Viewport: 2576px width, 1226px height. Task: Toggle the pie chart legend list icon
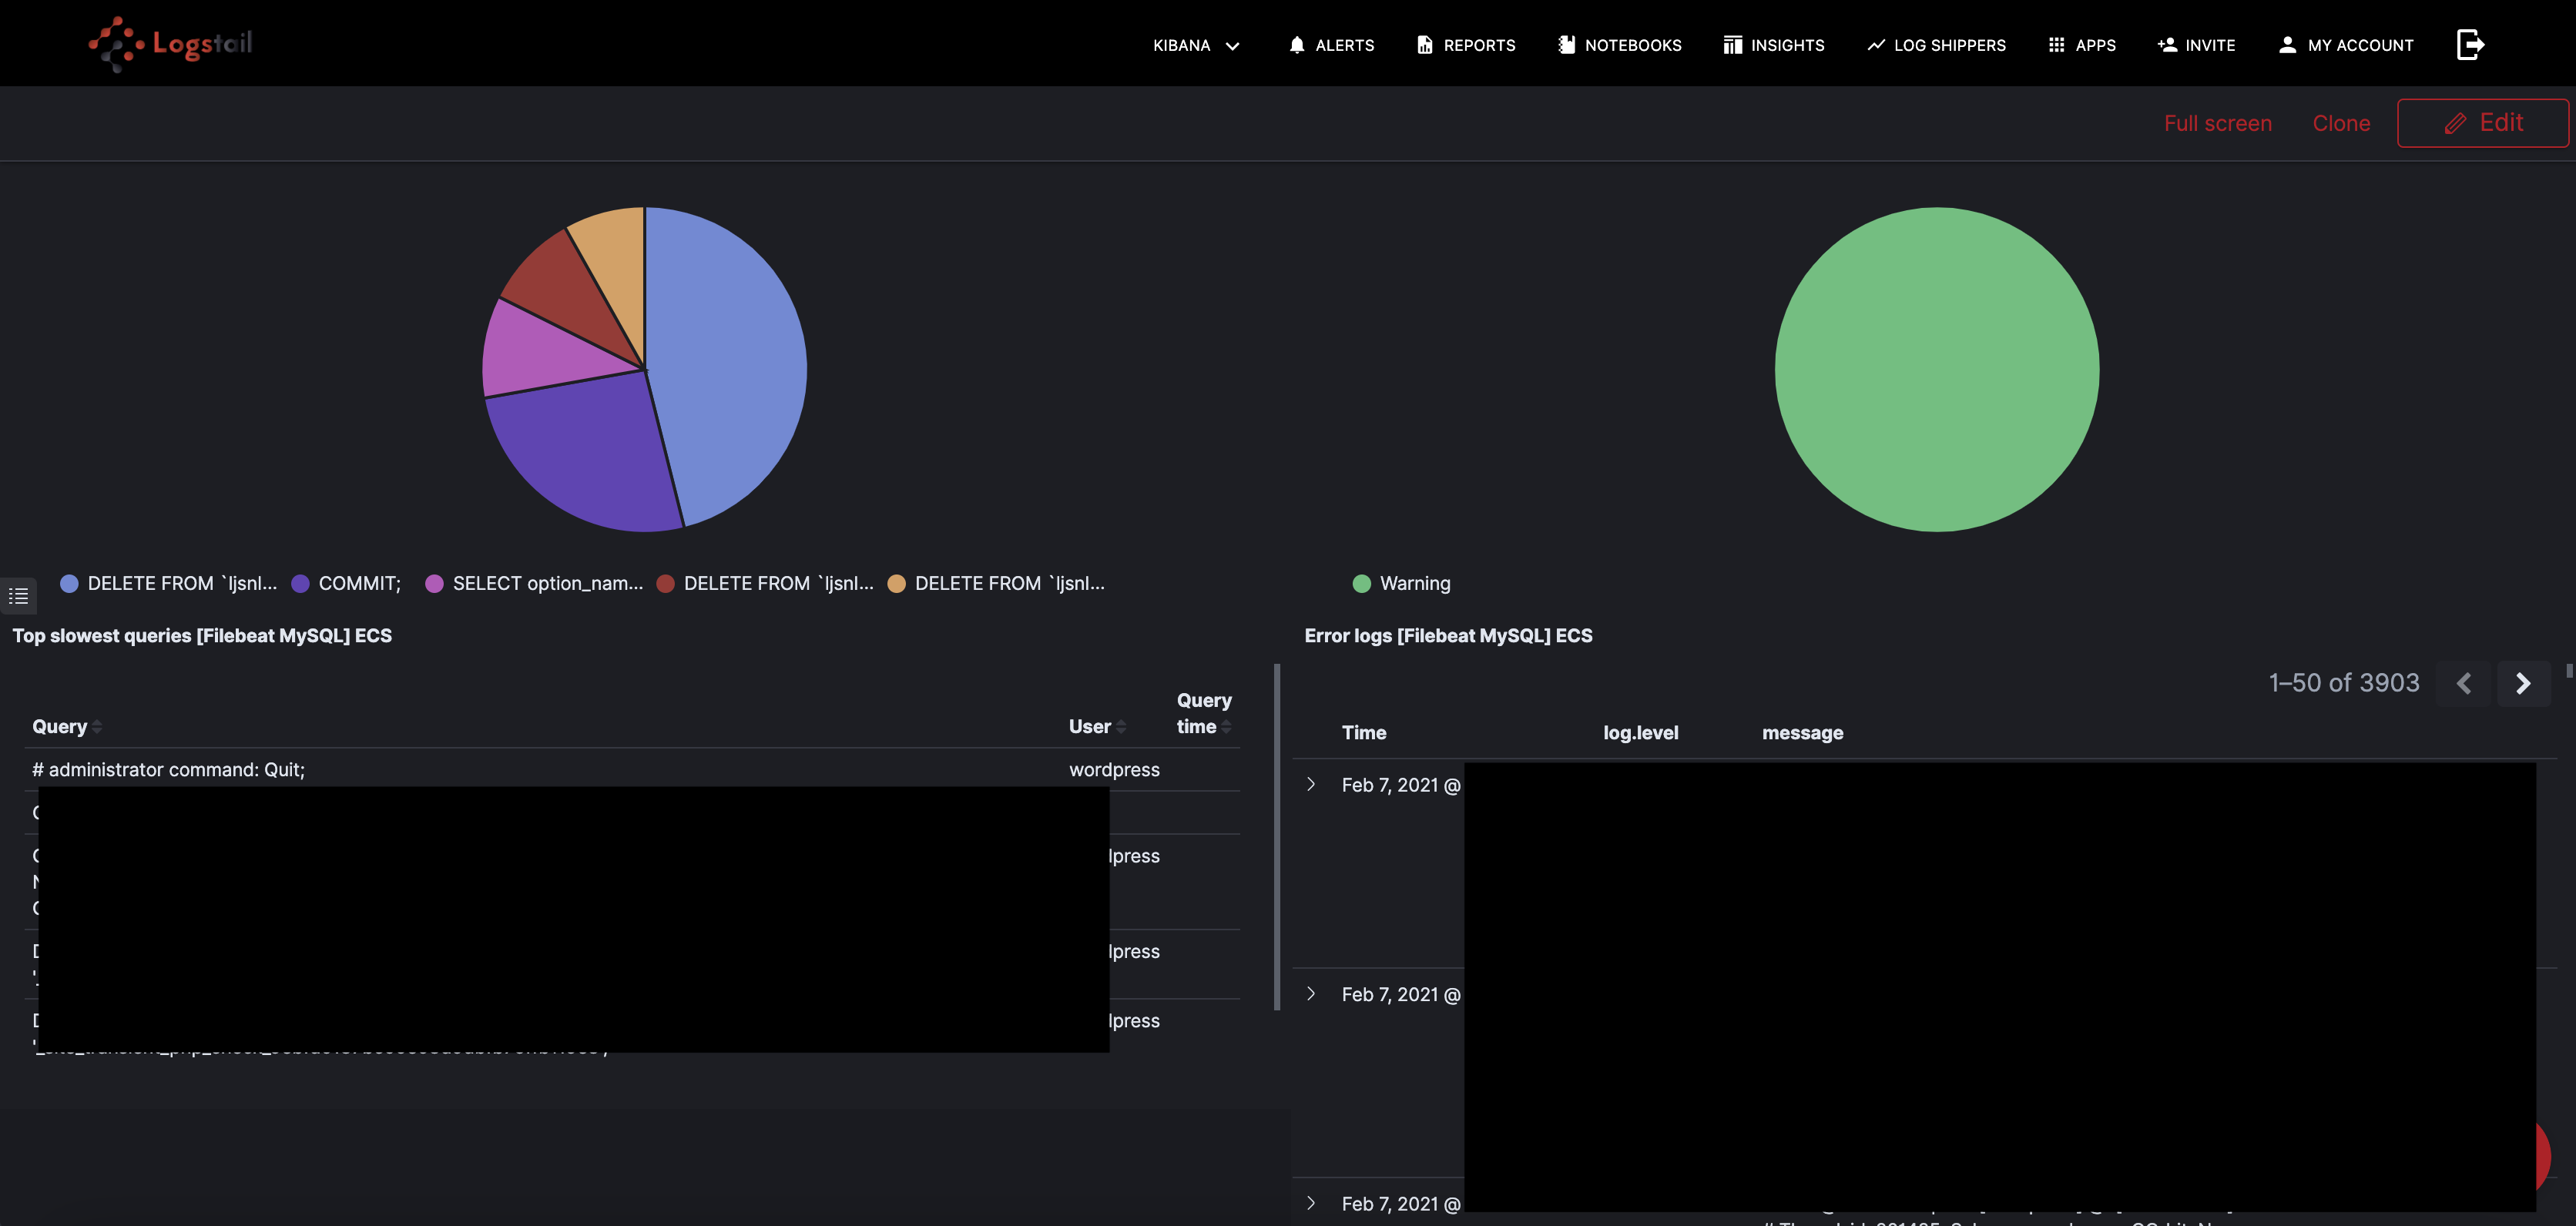tap(18, 596)
